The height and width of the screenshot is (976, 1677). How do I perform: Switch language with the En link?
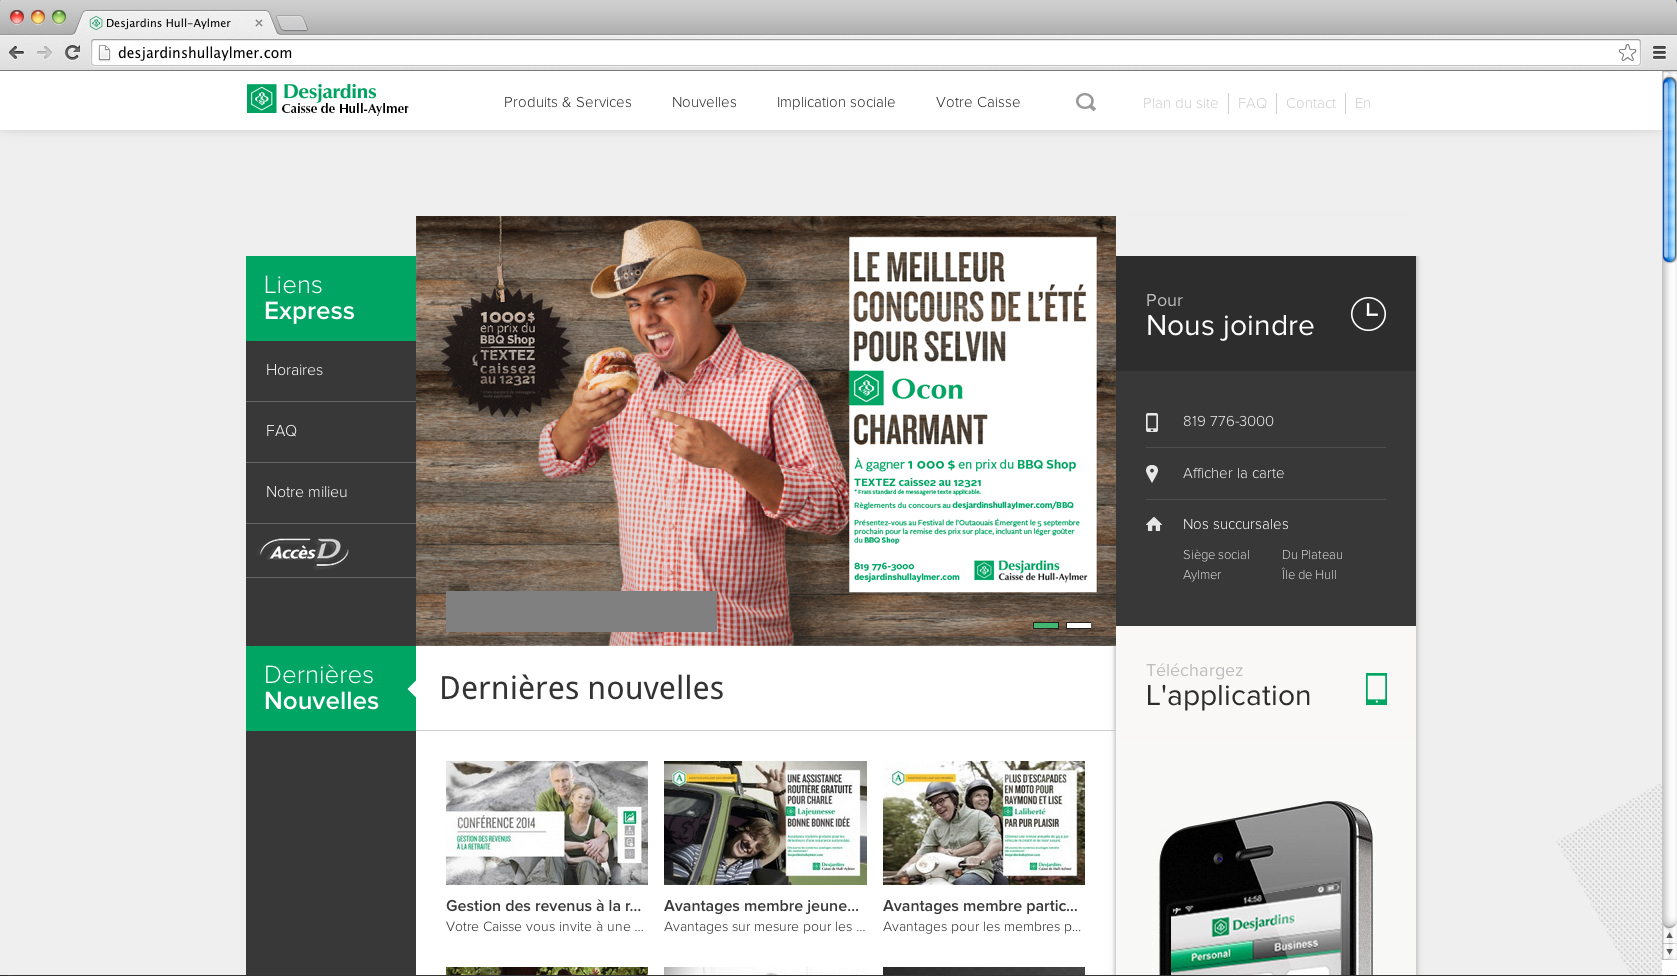[1362, 103]
